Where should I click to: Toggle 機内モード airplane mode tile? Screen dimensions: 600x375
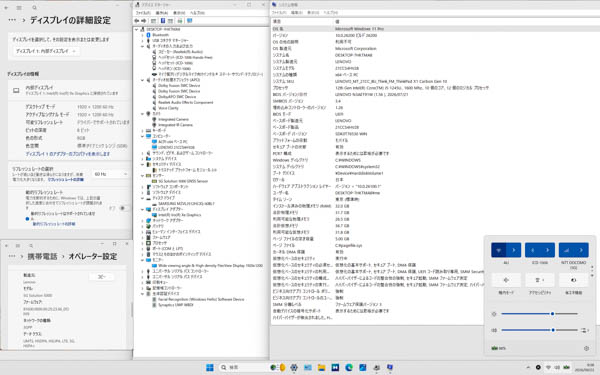click(506, 280)
